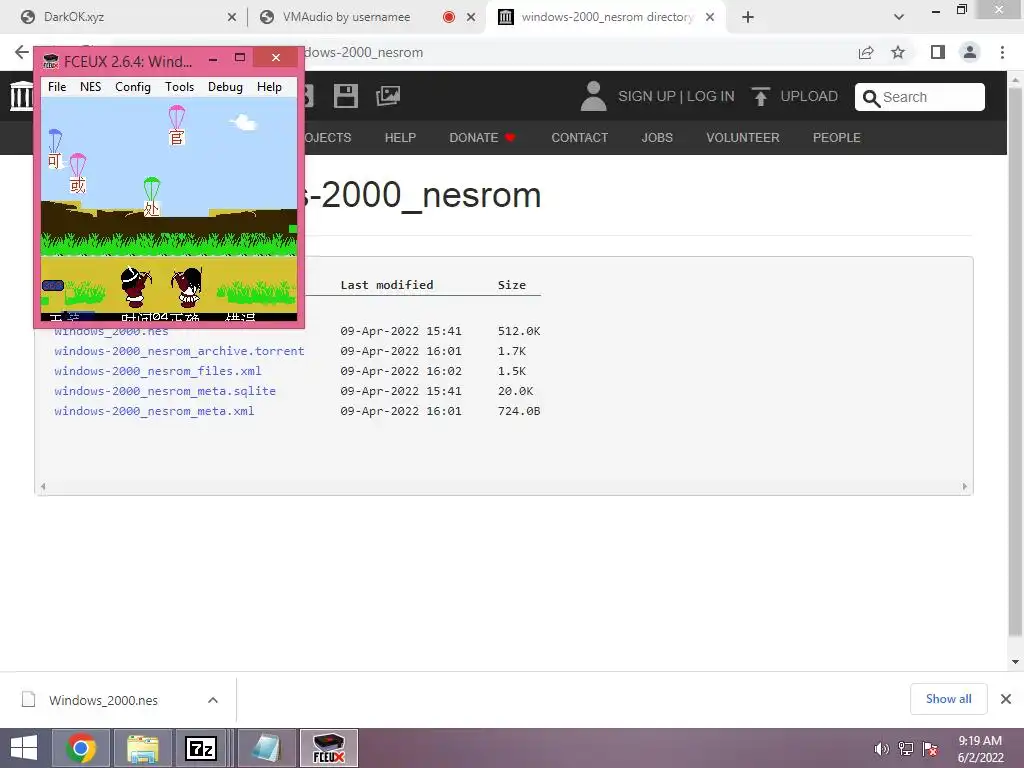Click the page vertical scrollbar down arrow
The image size is (1024, 768).
[1015, 662]
